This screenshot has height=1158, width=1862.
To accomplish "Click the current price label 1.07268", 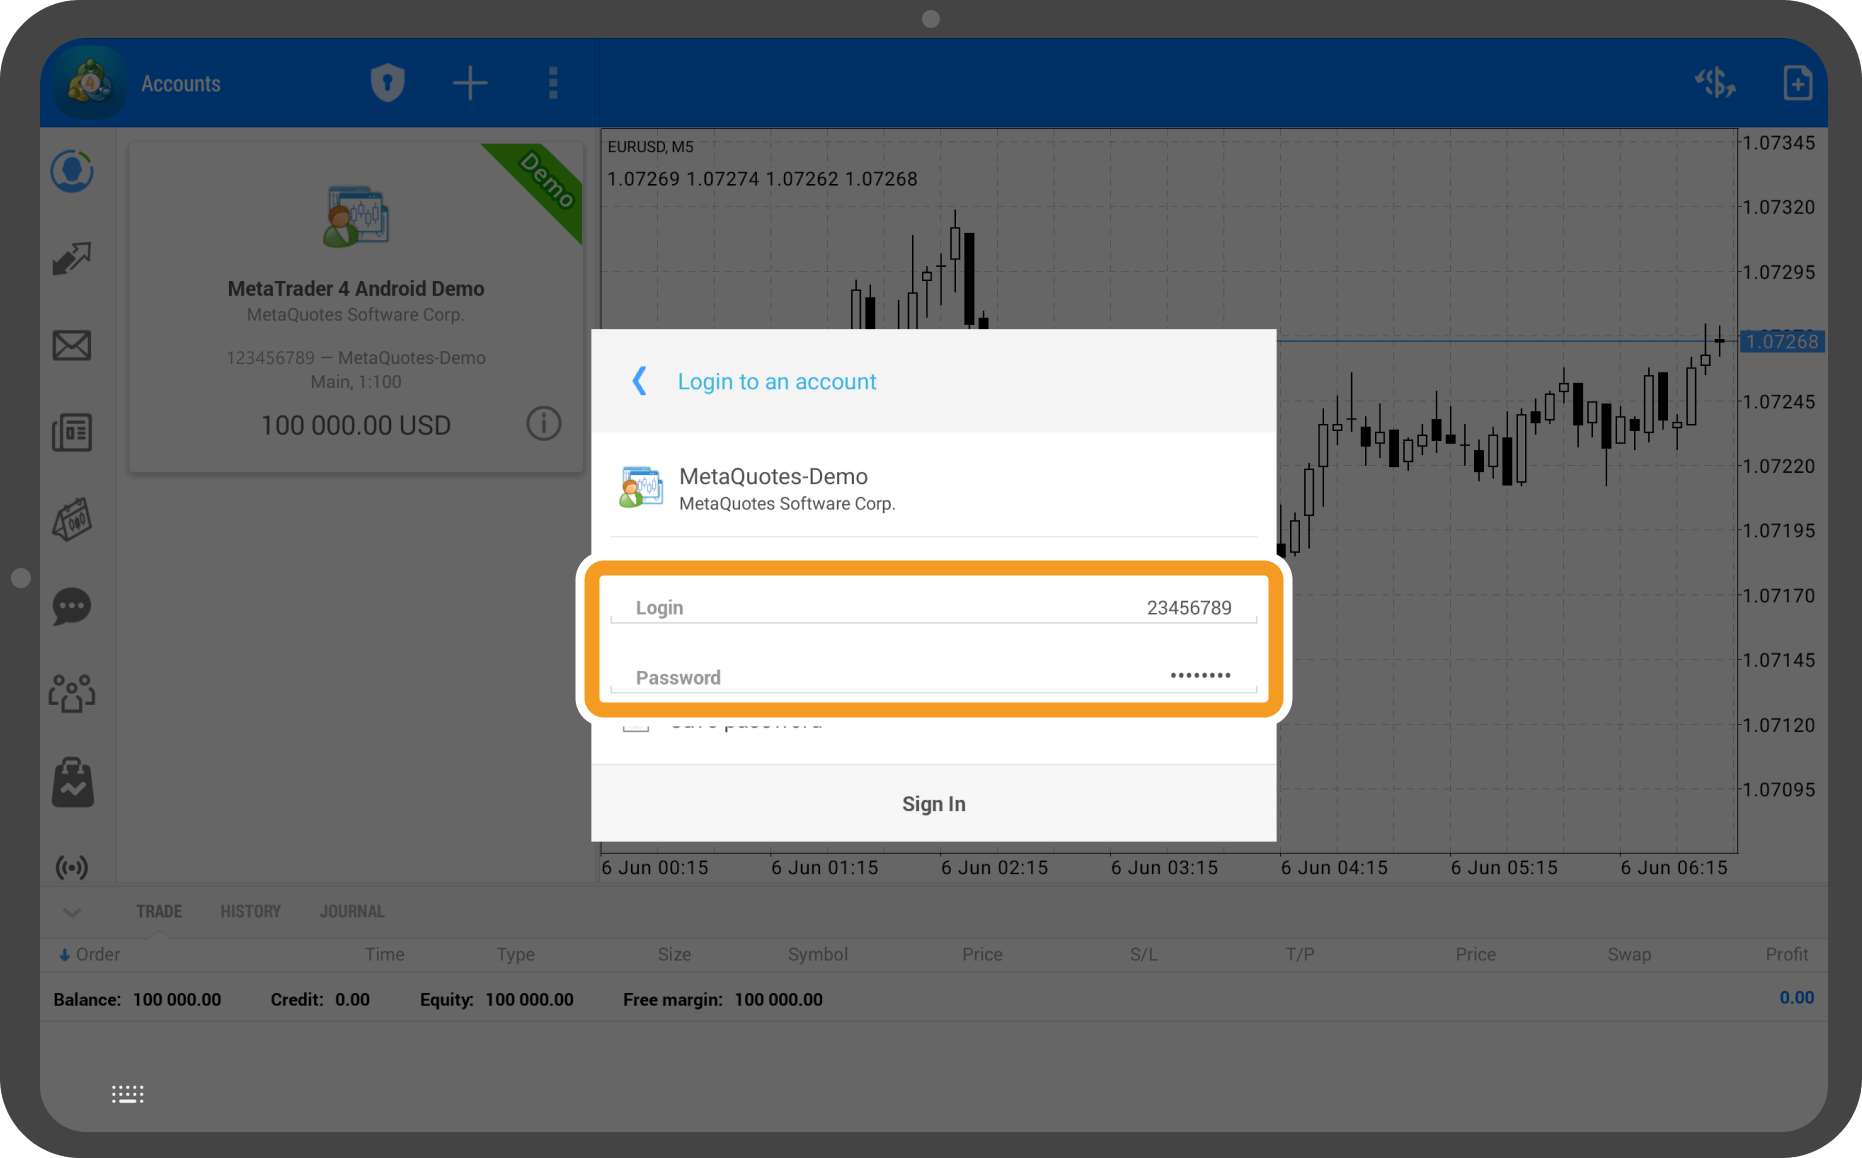I will click(1782, 342).
